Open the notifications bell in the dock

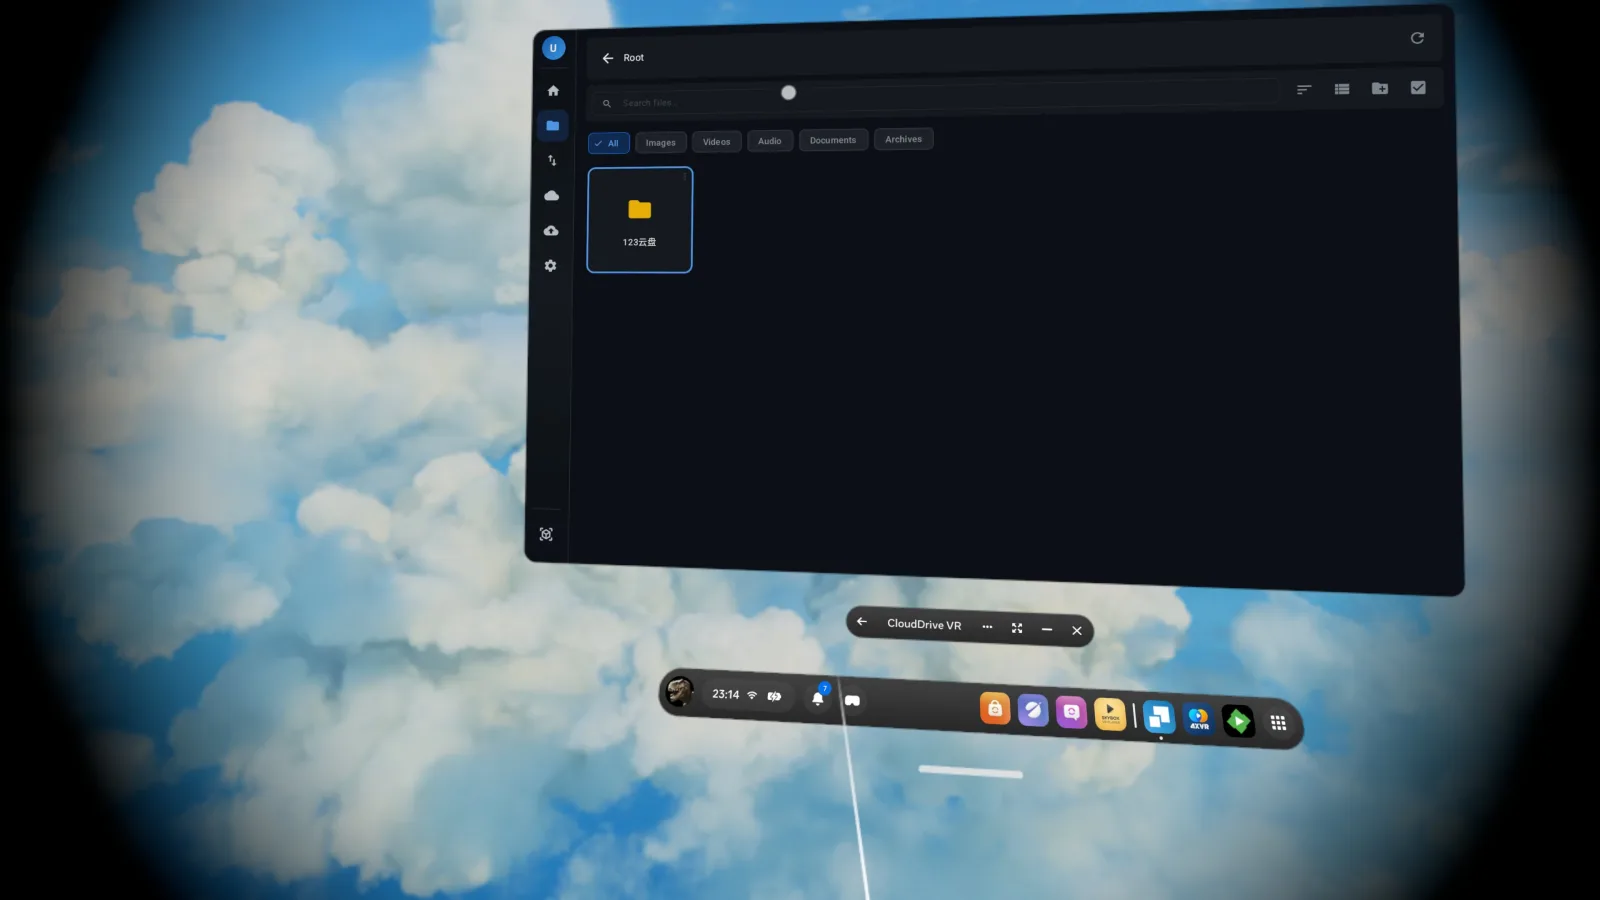818,698
